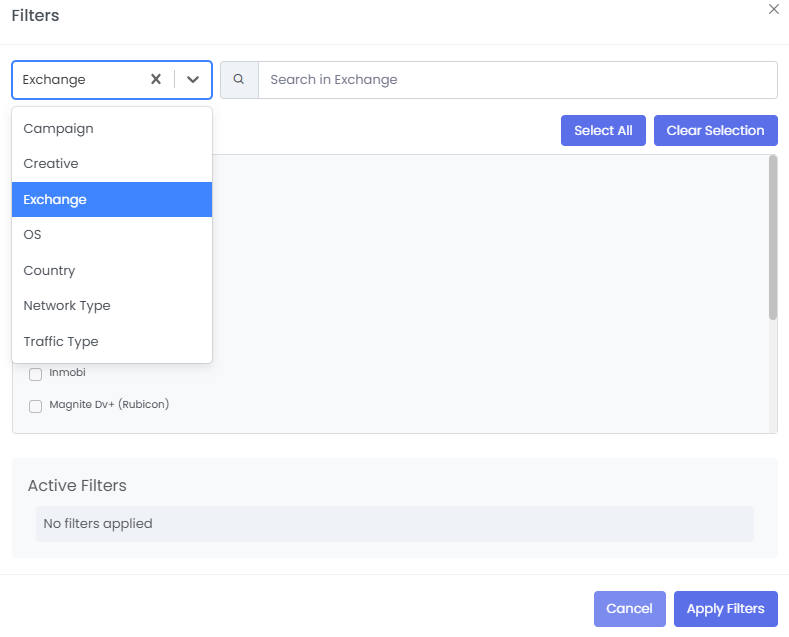Select OS filter option
The image size is (789, 637).
coord(33,235)
